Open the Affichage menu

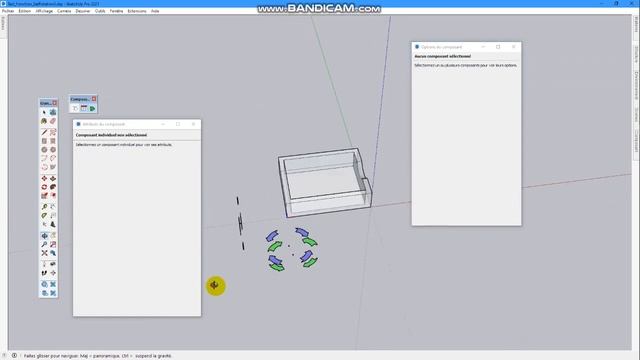pos(44,11)
